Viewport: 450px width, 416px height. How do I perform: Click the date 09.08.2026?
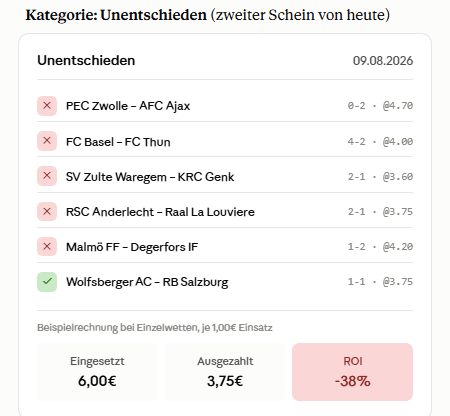[383, 61]
